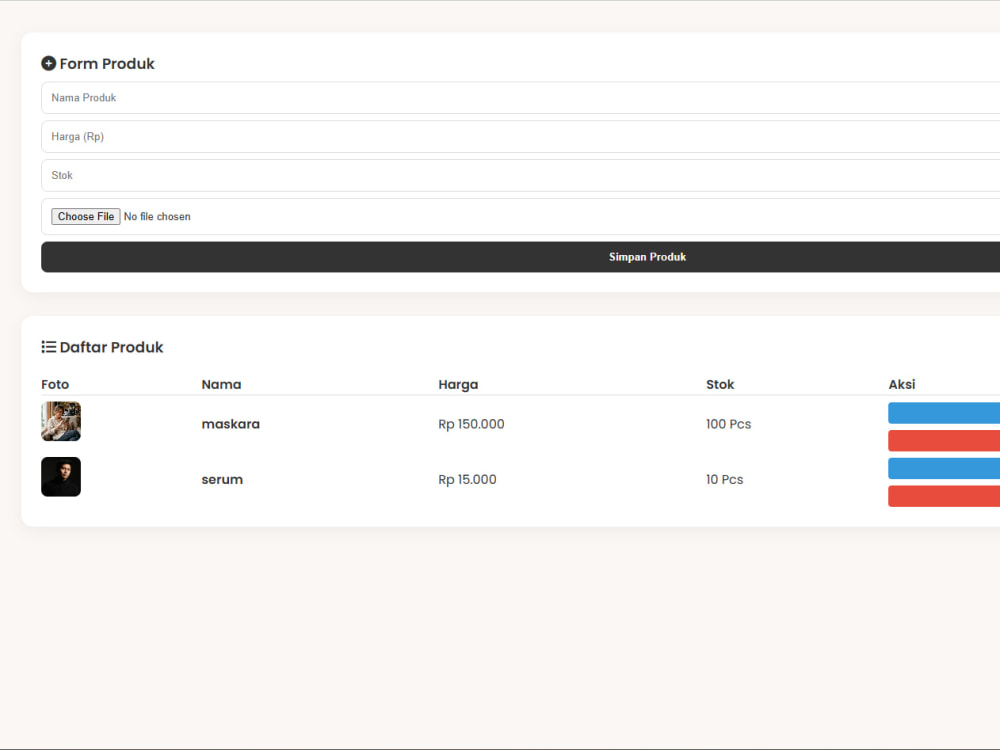1000x750 pixels.
Task: Focus the Nama Produk input field
Action: coord(520,98)
